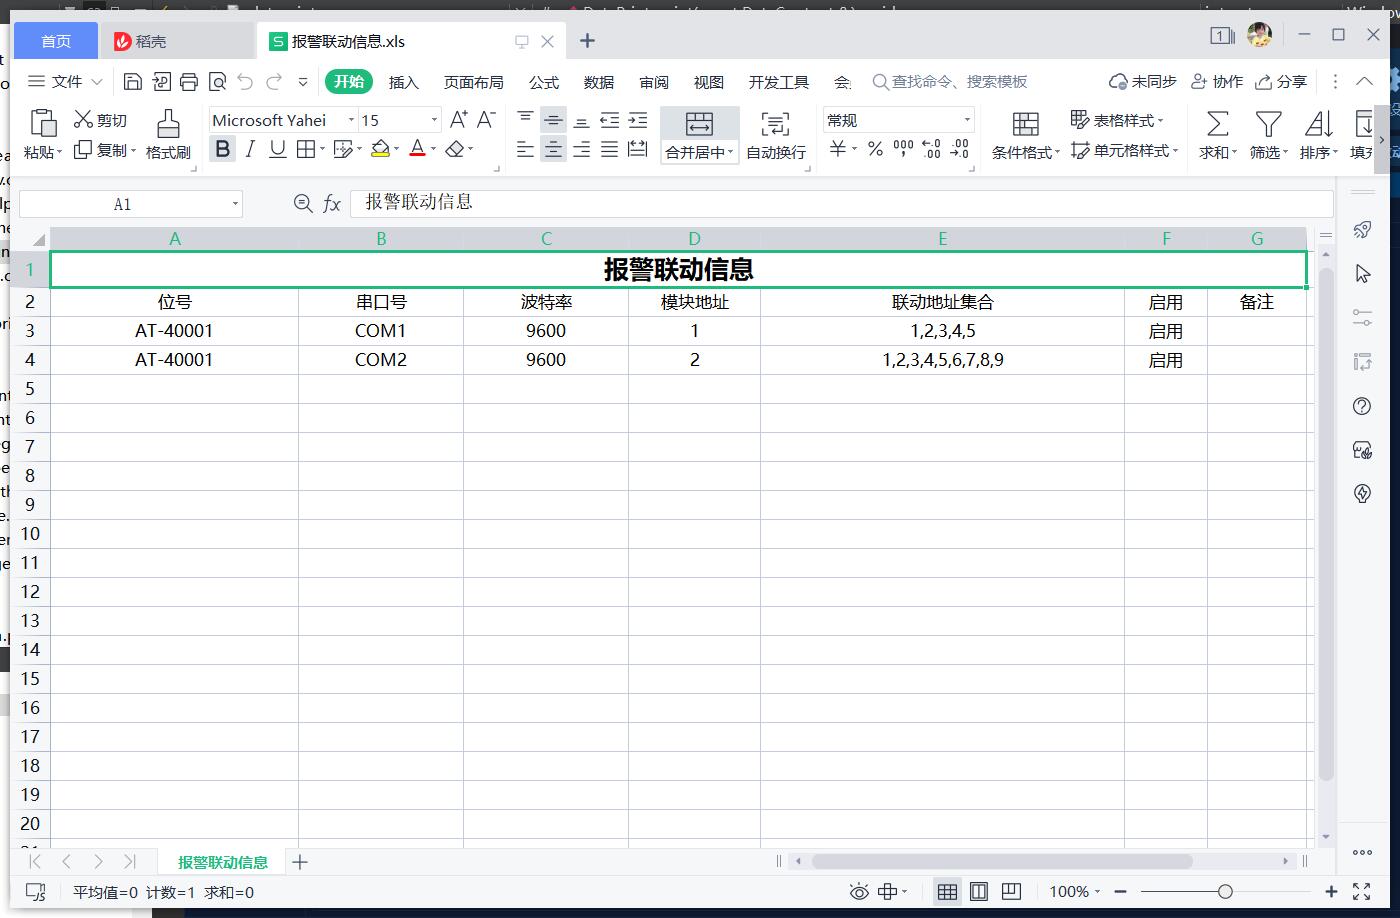Image resolution: width=1400 pixels, height=918 pixels.
Task: Toggle Bold formatting button
Action: coord(223,149)
